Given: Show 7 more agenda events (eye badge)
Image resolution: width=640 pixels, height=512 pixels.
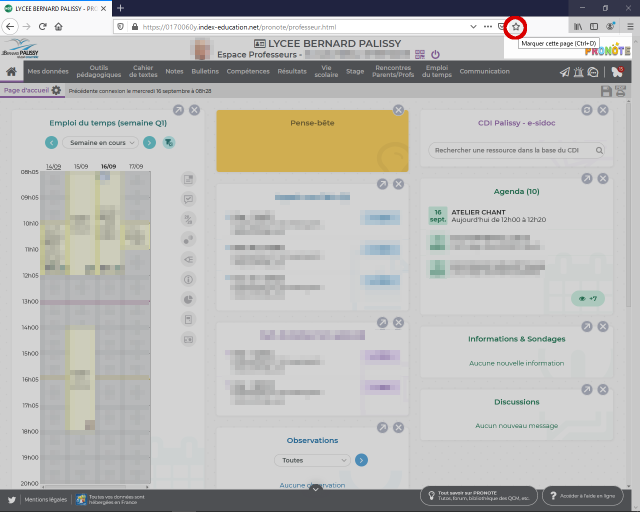Looking at the screenshot, I should 586,298.
